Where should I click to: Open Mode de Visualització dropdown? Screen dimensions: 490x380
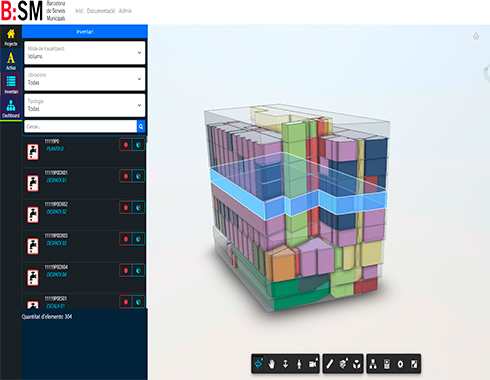click(x=85, y=53)
